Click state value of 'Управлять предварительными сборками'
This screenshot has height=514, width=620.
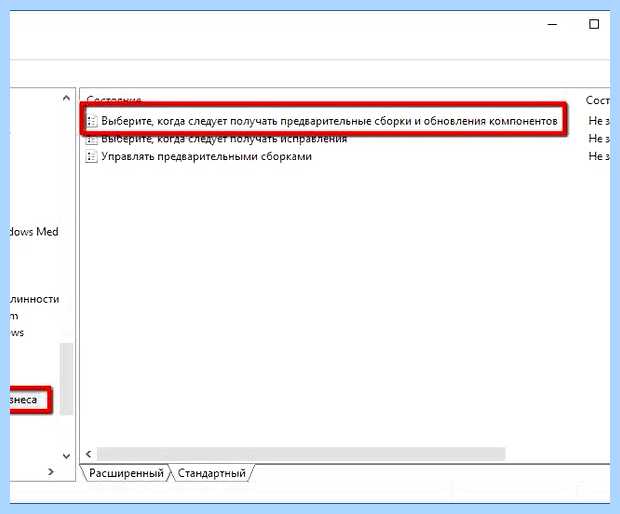click(x=599, y=157)
